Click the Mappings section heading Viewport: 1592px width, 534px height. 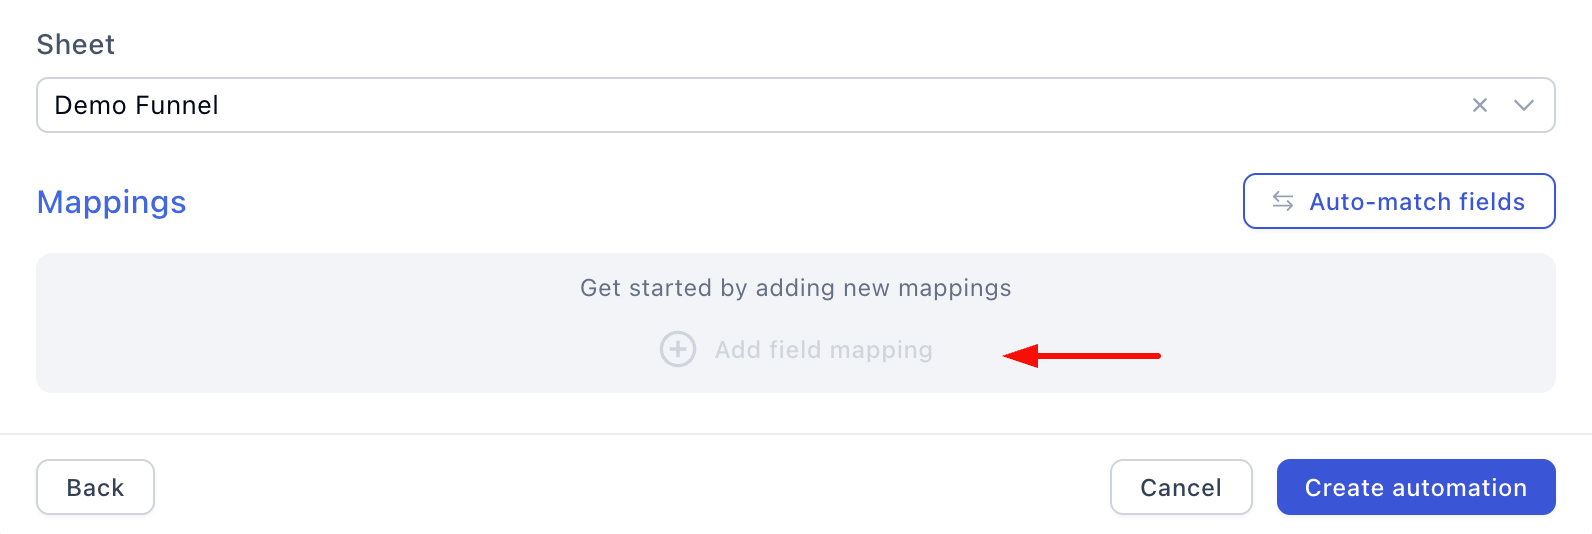click(111, 202)
